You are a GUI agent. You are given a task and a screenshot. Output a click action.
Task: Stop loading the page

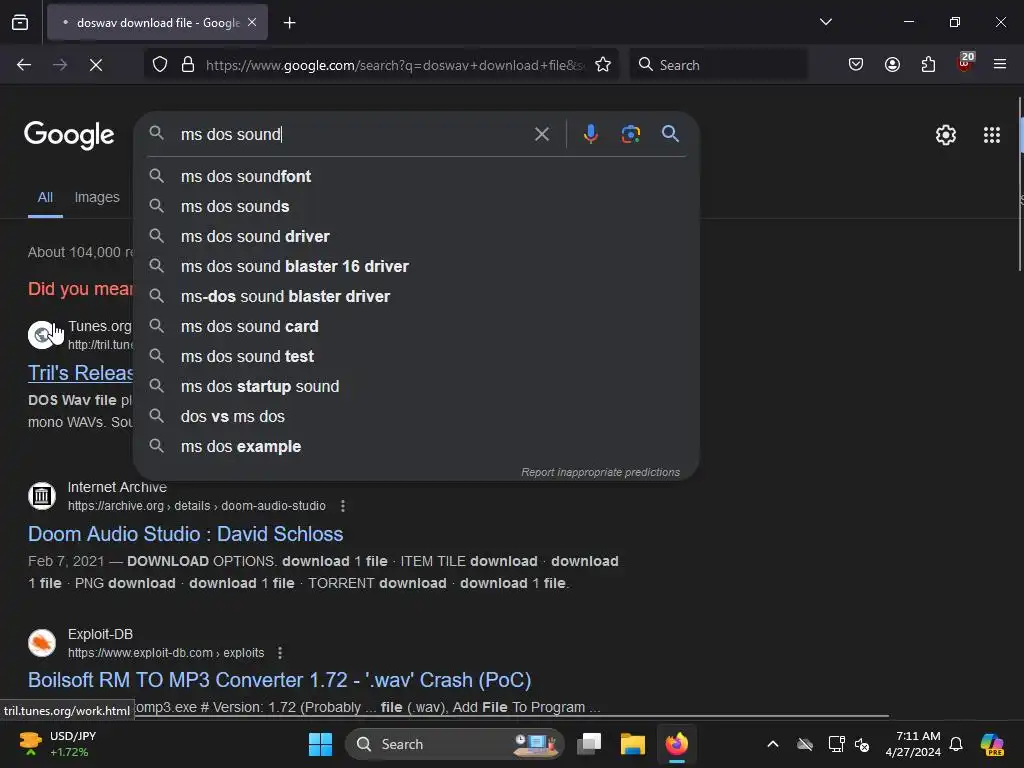96,65
